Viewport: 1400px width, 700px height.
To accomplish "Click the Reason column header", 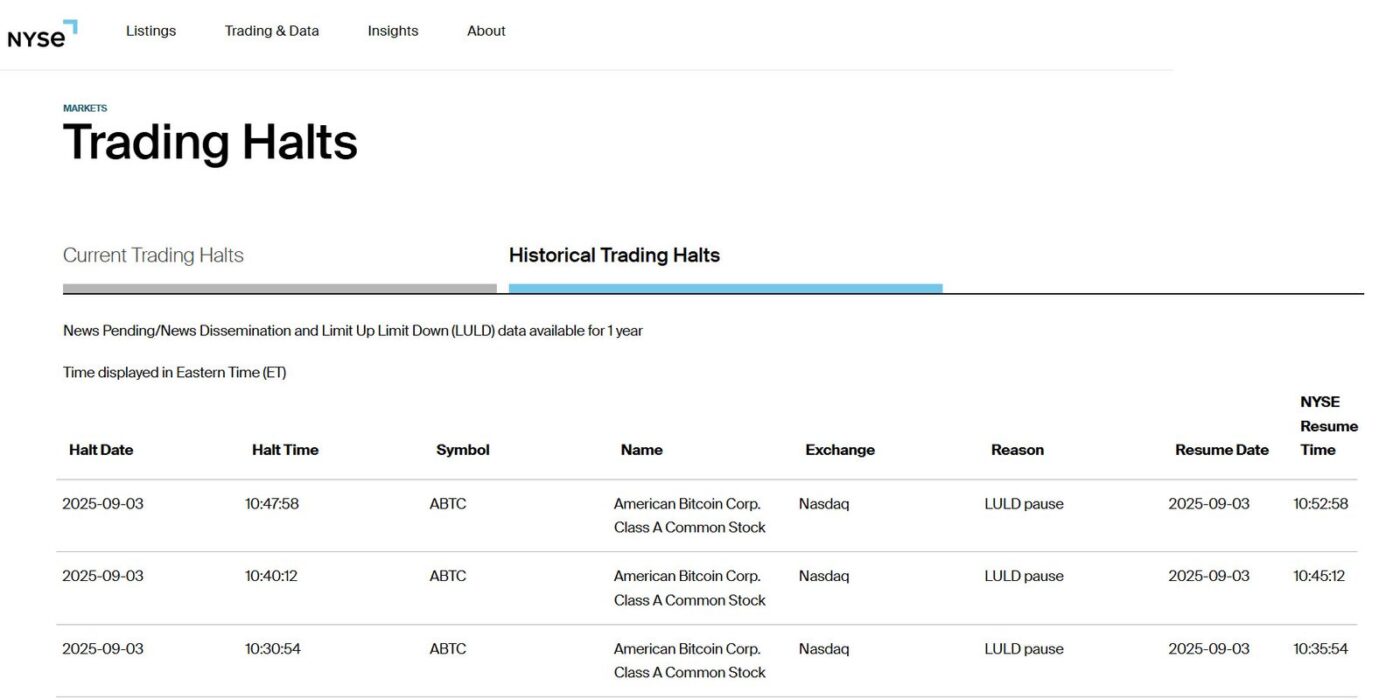I will click(1017, 450).
